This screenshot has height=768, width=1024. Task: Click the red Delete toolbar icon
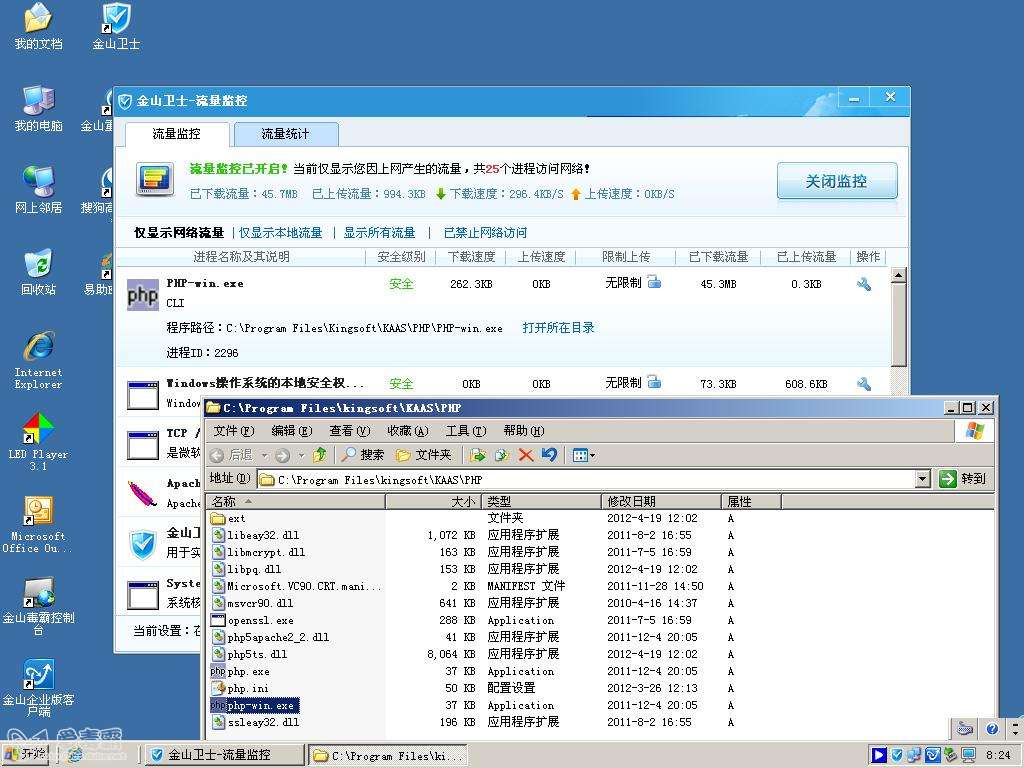point(526,455)
